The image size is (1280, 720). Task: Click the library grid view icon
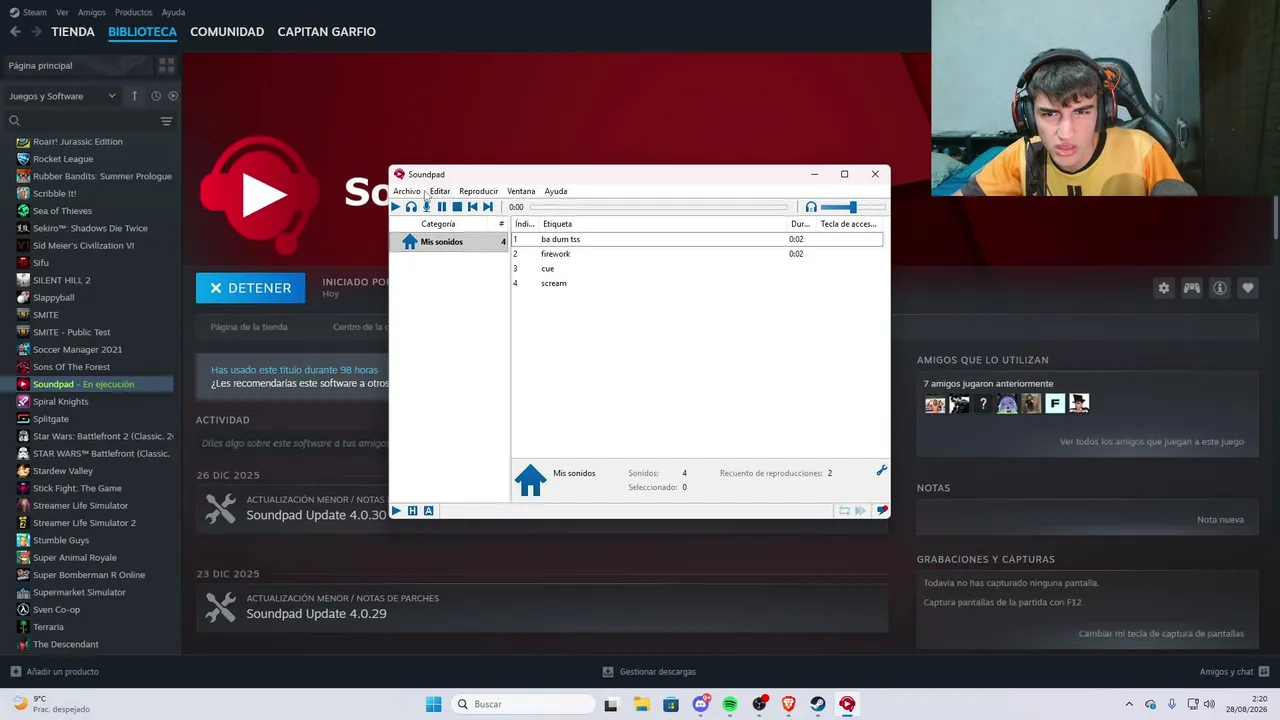click(166, 65)
